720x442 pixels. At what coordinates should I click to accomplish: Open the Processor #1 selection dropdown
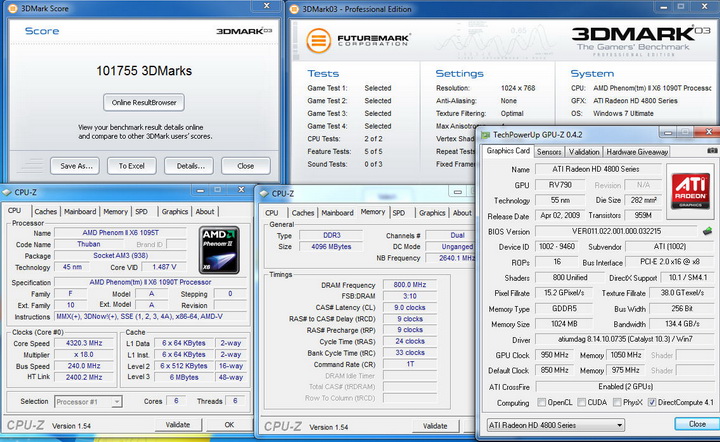coord(88,402)
